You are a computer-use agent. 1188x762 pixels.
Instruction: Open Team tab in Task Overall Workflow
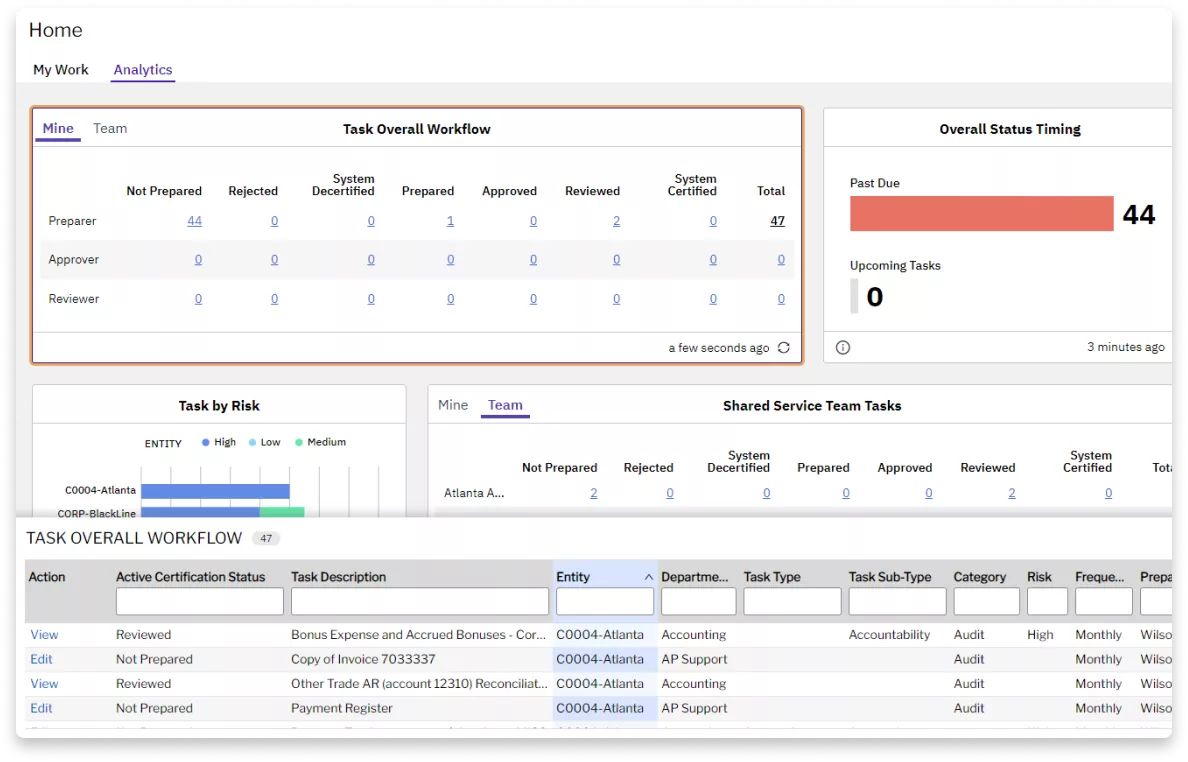point(110,128)
